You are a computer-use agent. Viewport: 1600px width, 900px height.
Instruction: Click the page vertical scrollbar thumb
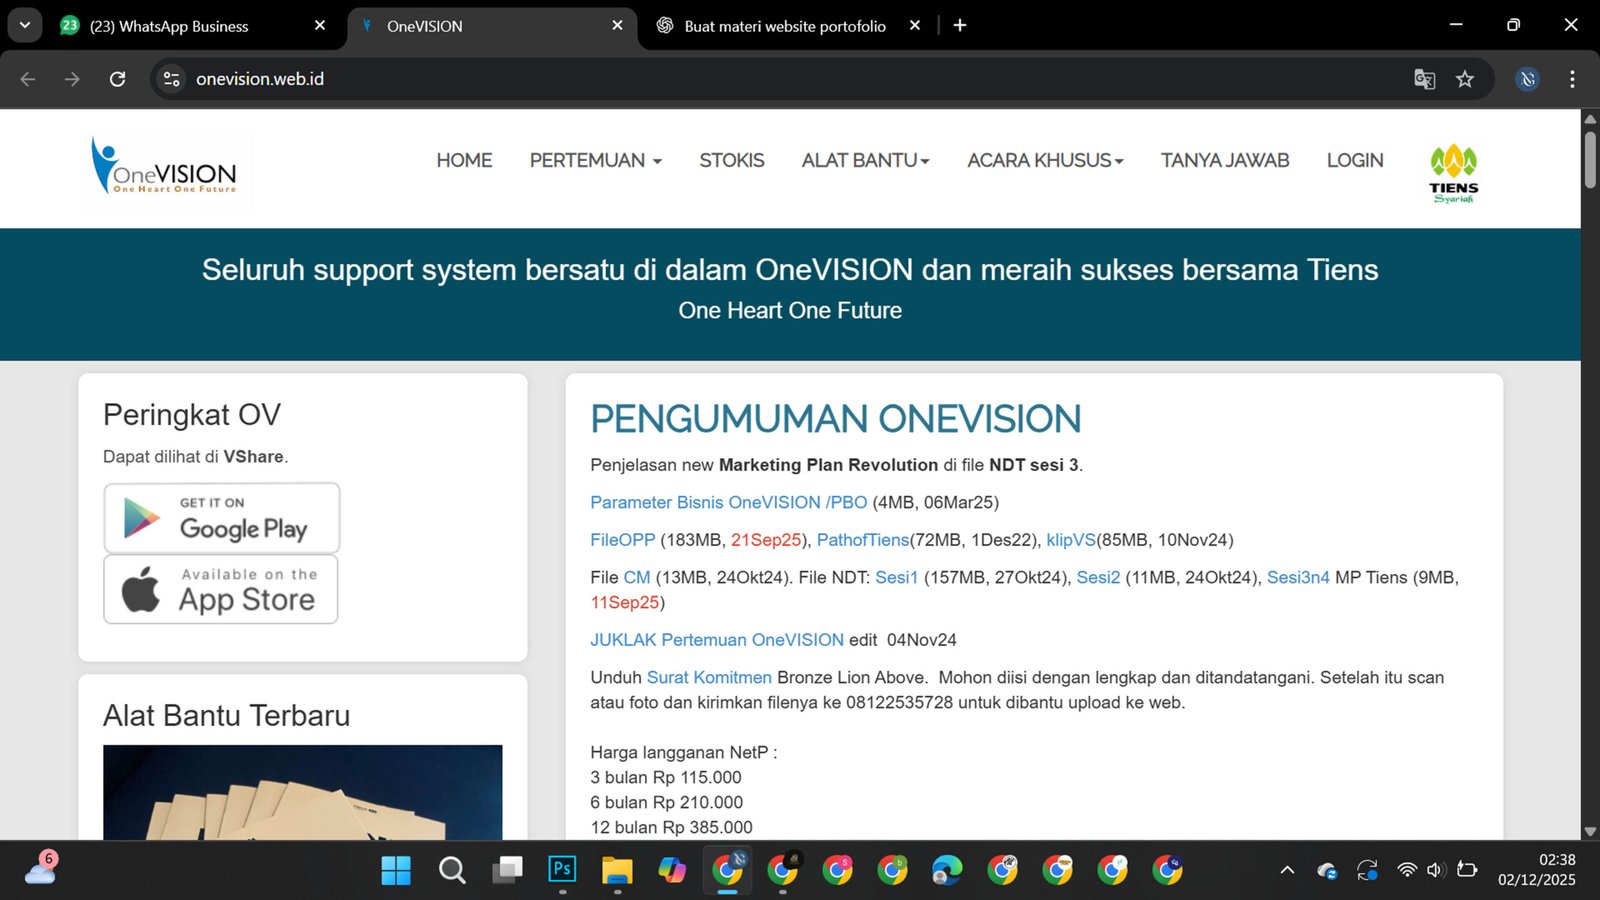click(x=1590, y=158)
